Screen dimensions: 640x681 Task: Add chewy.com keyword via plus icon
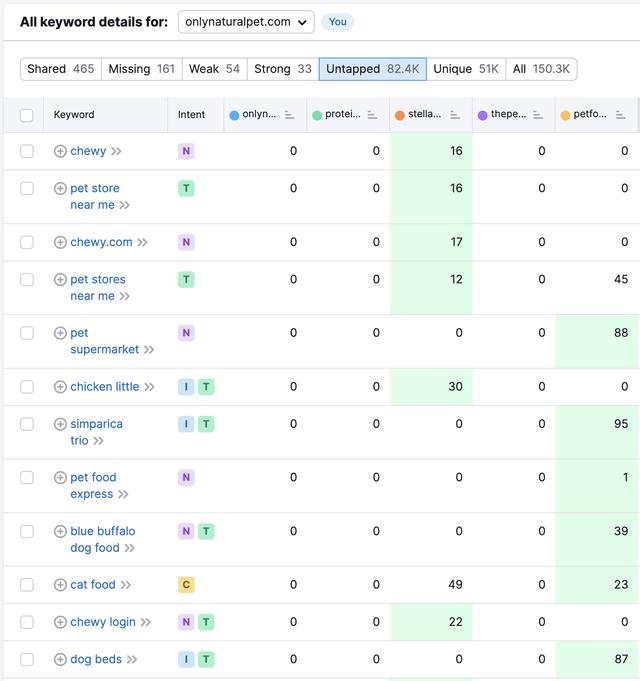click(60, 242)
